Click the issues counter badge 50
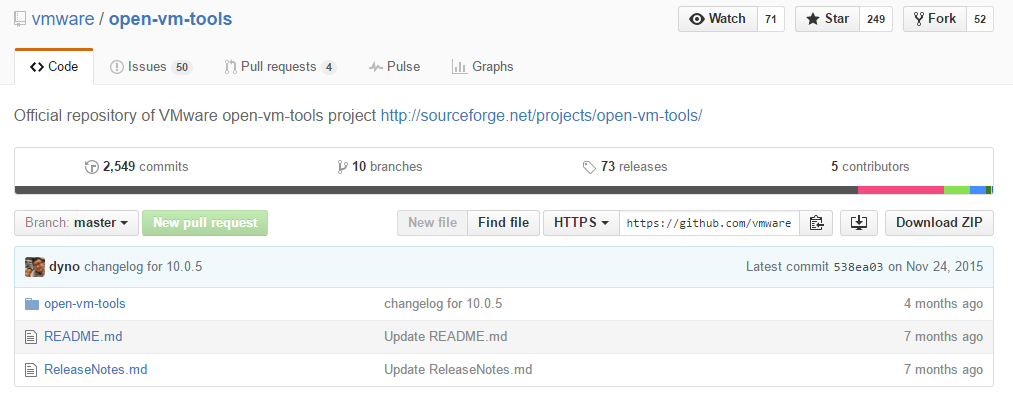 point(182,67)
